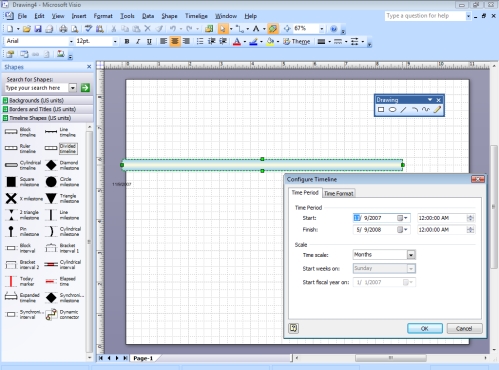499x370 pixels.
Task: Confirm with the OK button
Action: 425,328
